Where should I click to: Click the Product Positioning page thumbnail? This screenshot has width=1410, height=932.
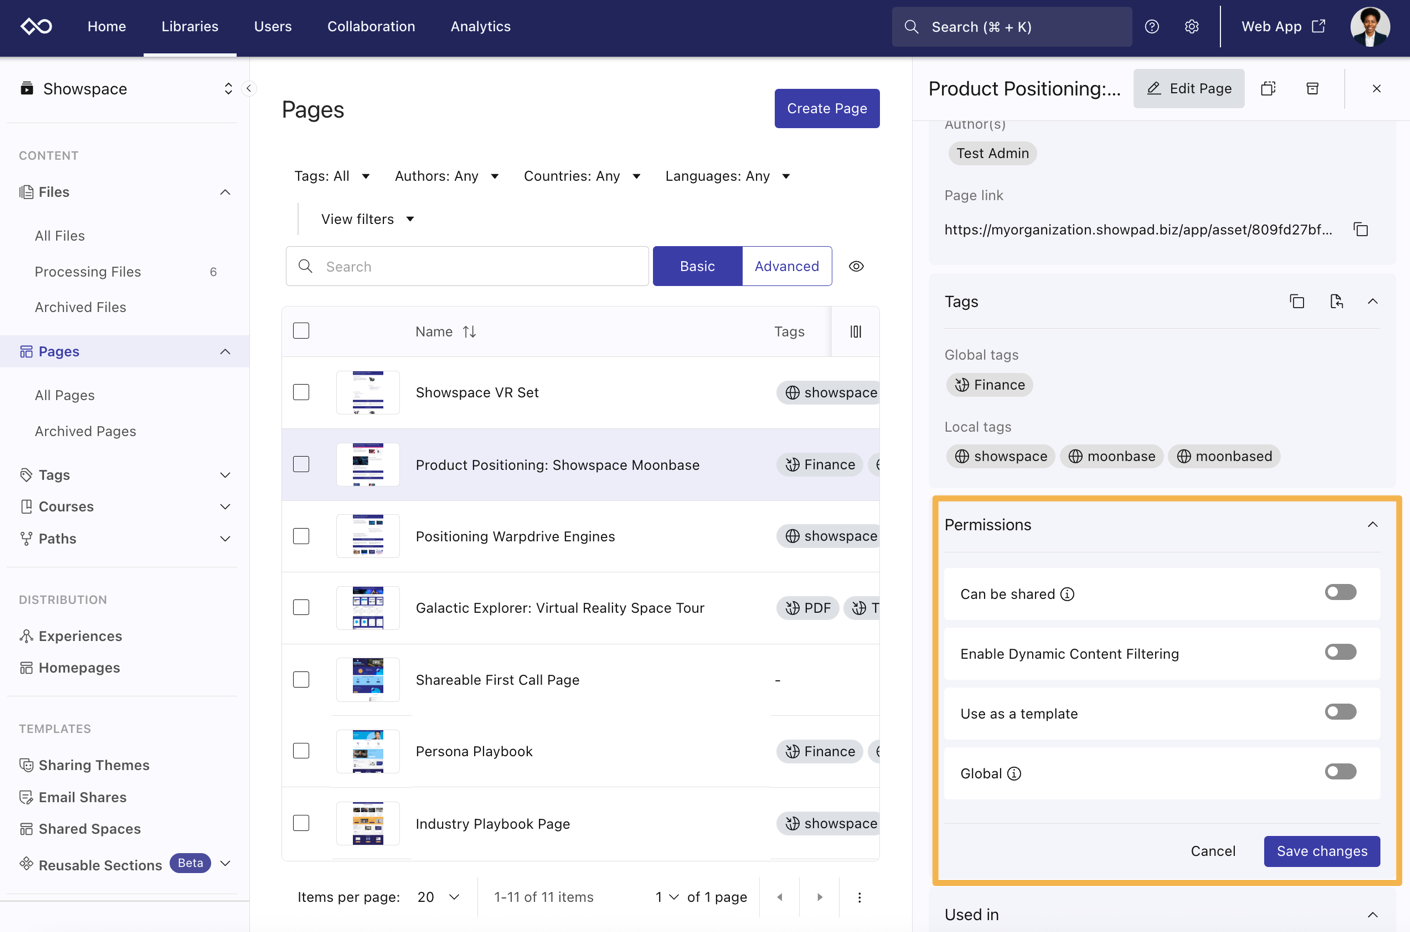tap(368, 465)
